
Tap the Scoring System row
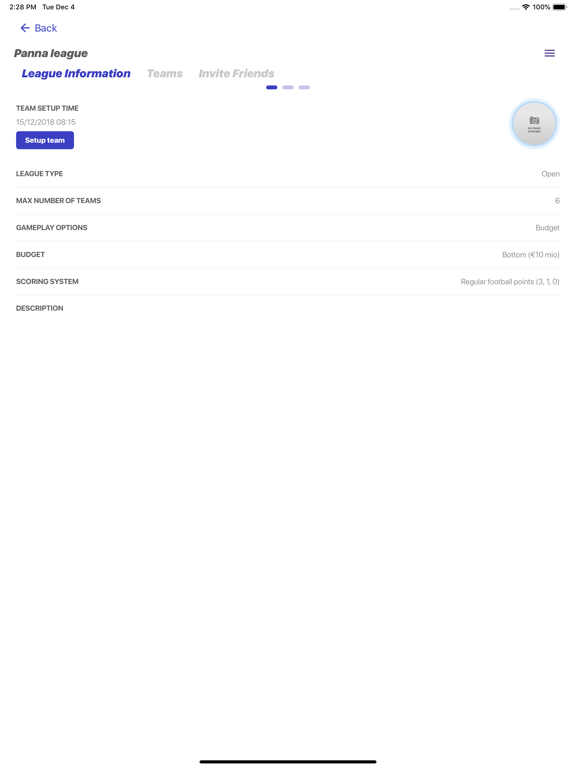click(288, 282)
